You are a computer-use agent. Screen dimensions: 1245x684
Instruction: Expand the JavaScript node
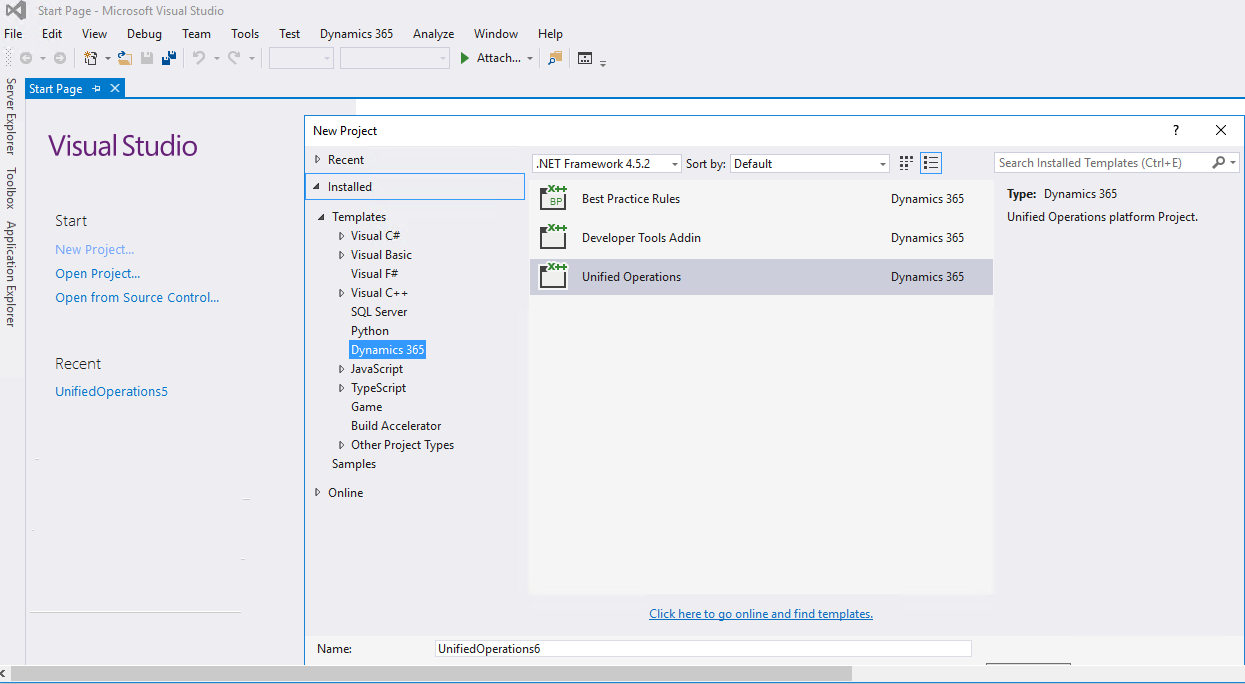tap(341, 369)
